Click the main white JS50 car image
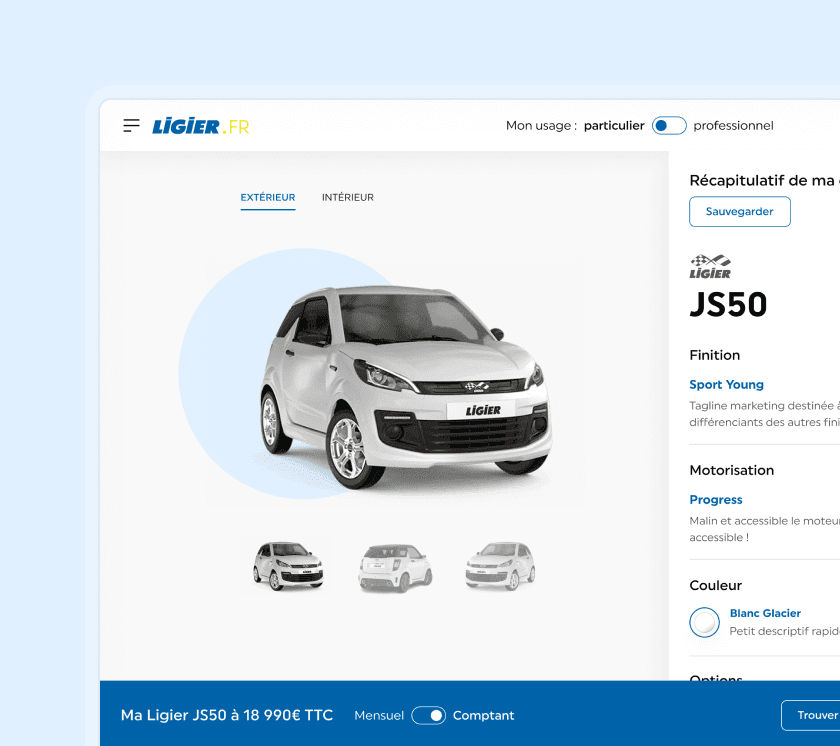 406,387
